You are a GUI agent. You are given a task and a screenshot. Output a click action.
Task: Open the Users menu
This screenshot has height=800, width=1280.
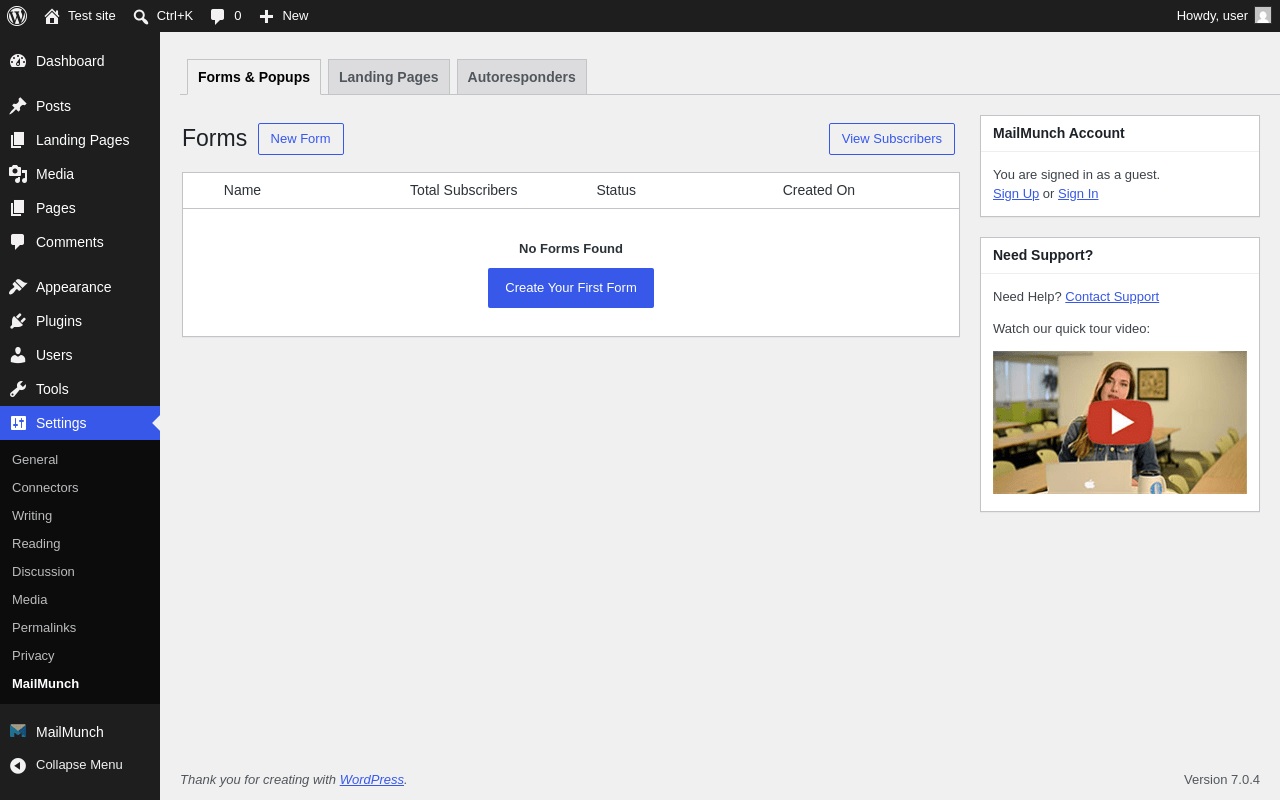(80, 355)
